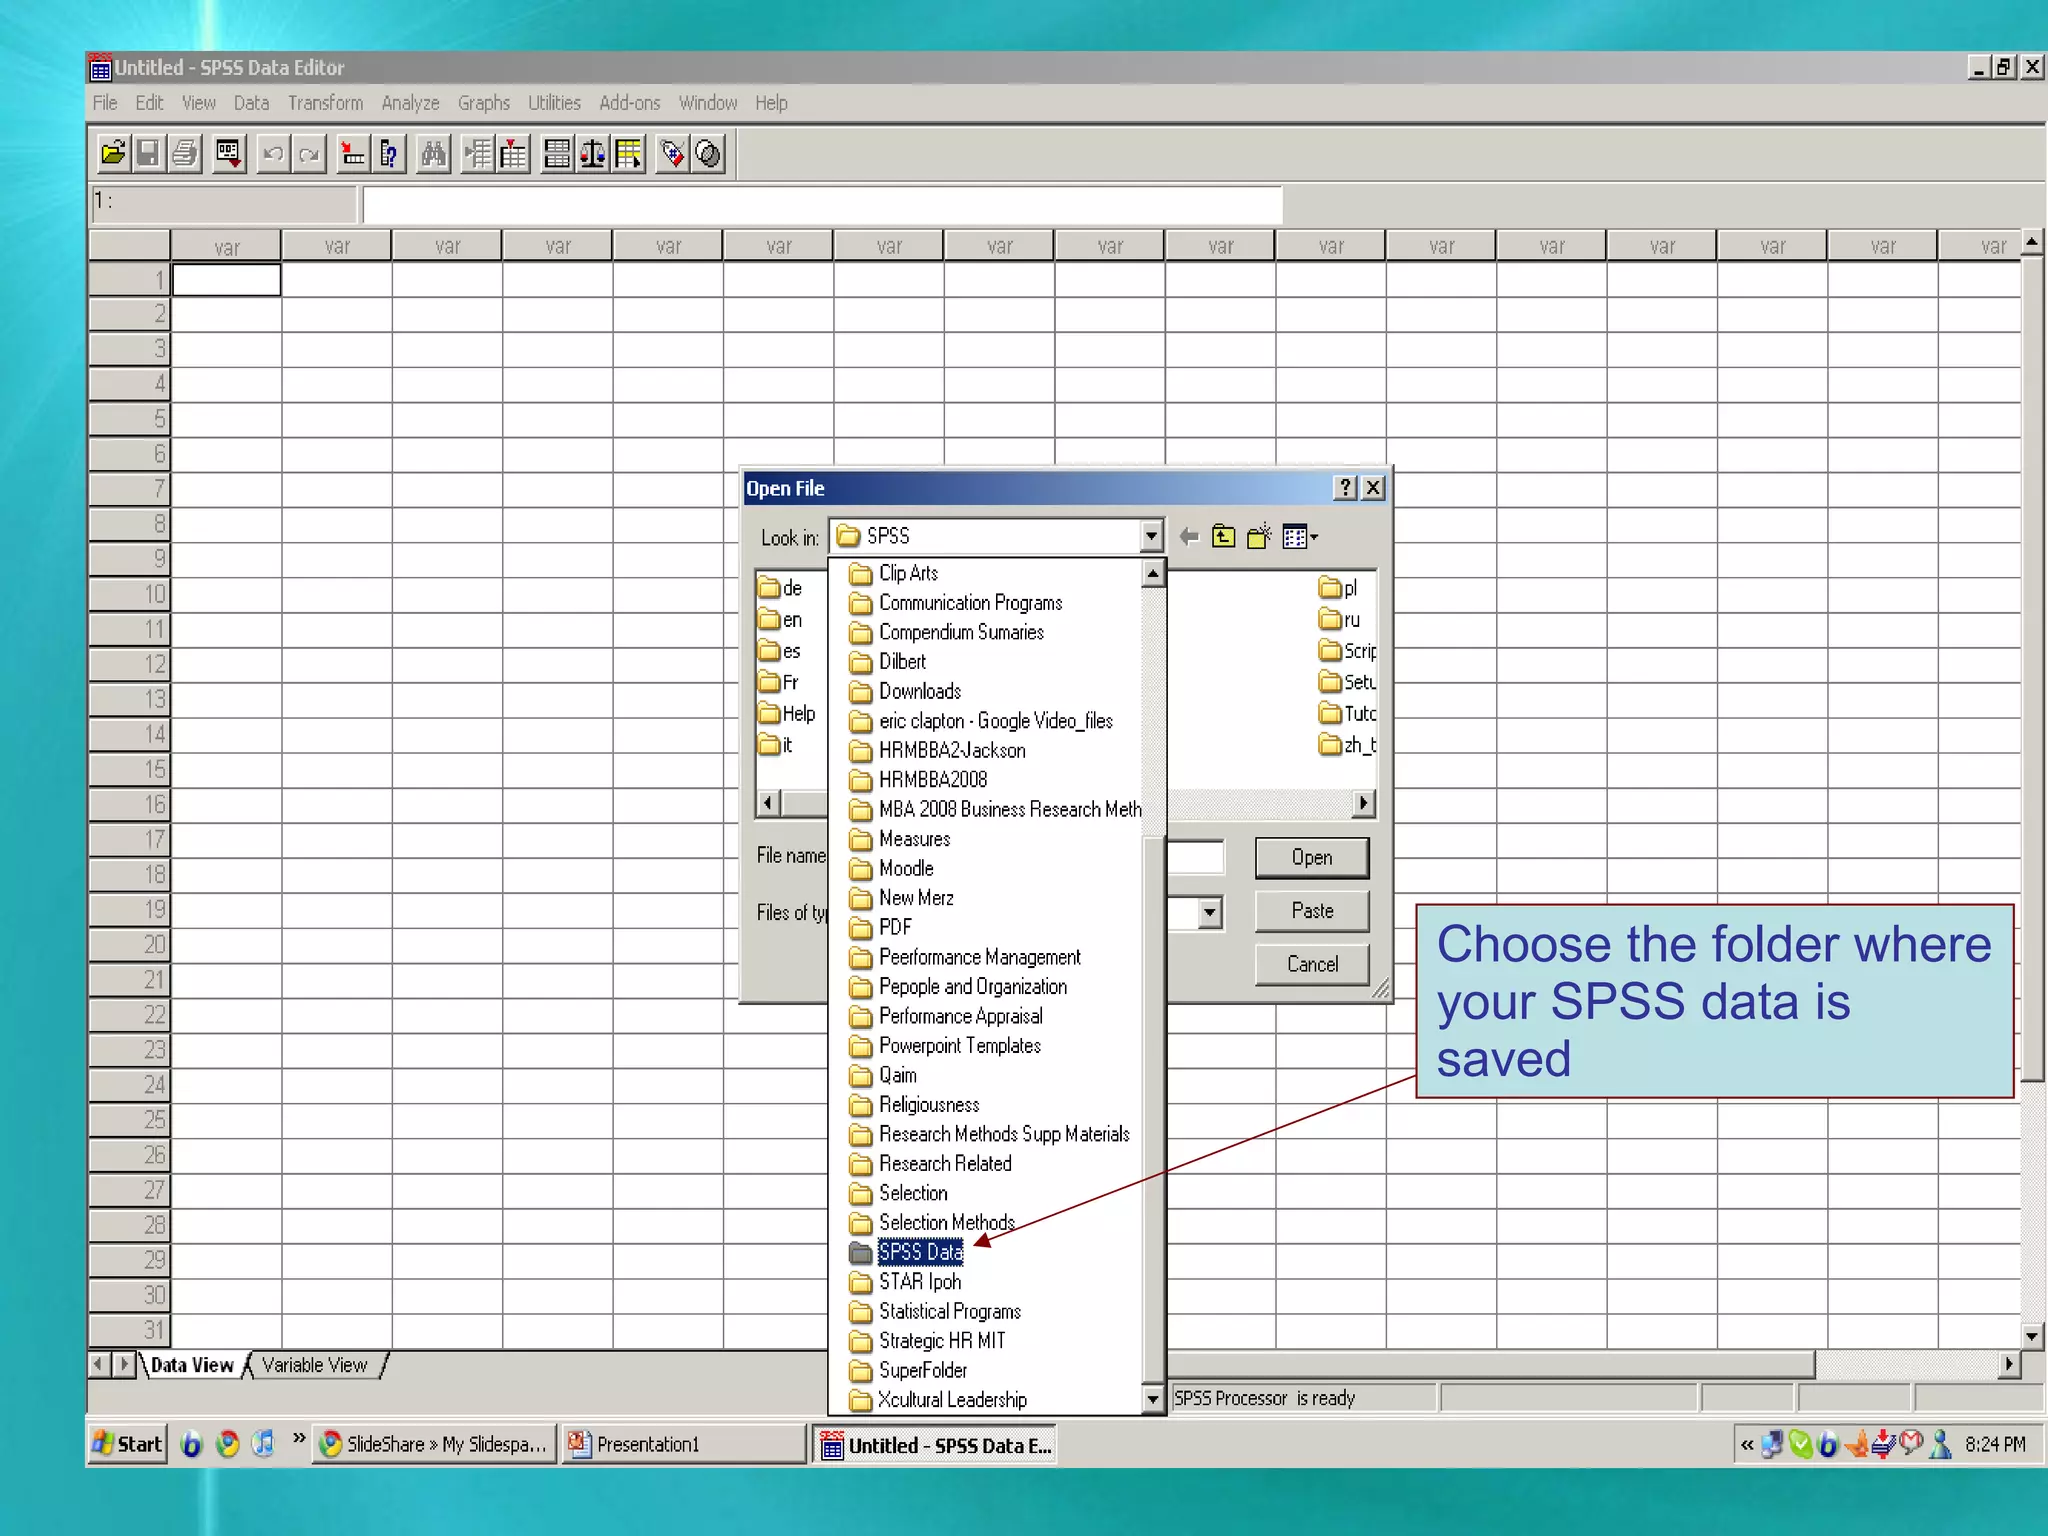Expand the Files of type dropdown arrow

1210,912
